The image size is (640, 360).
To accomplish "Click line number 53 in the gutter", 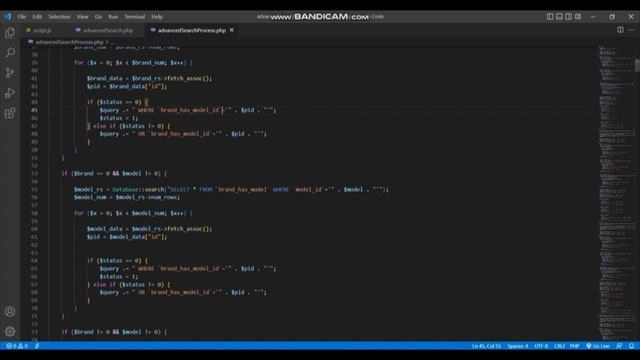I will (x=34, y=173).
